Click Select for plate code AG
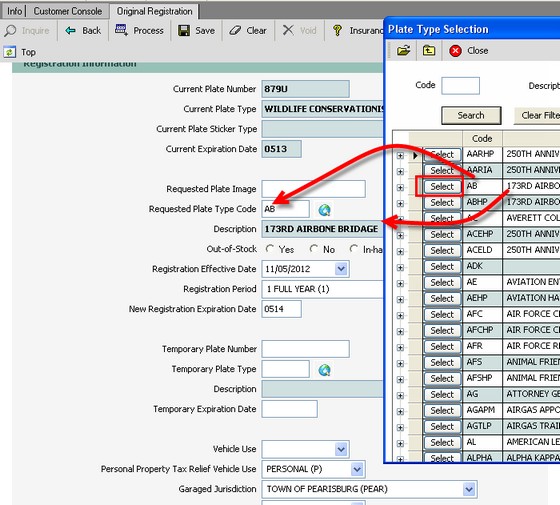This screenshot has width=560, height=505. tap(442, 395)
